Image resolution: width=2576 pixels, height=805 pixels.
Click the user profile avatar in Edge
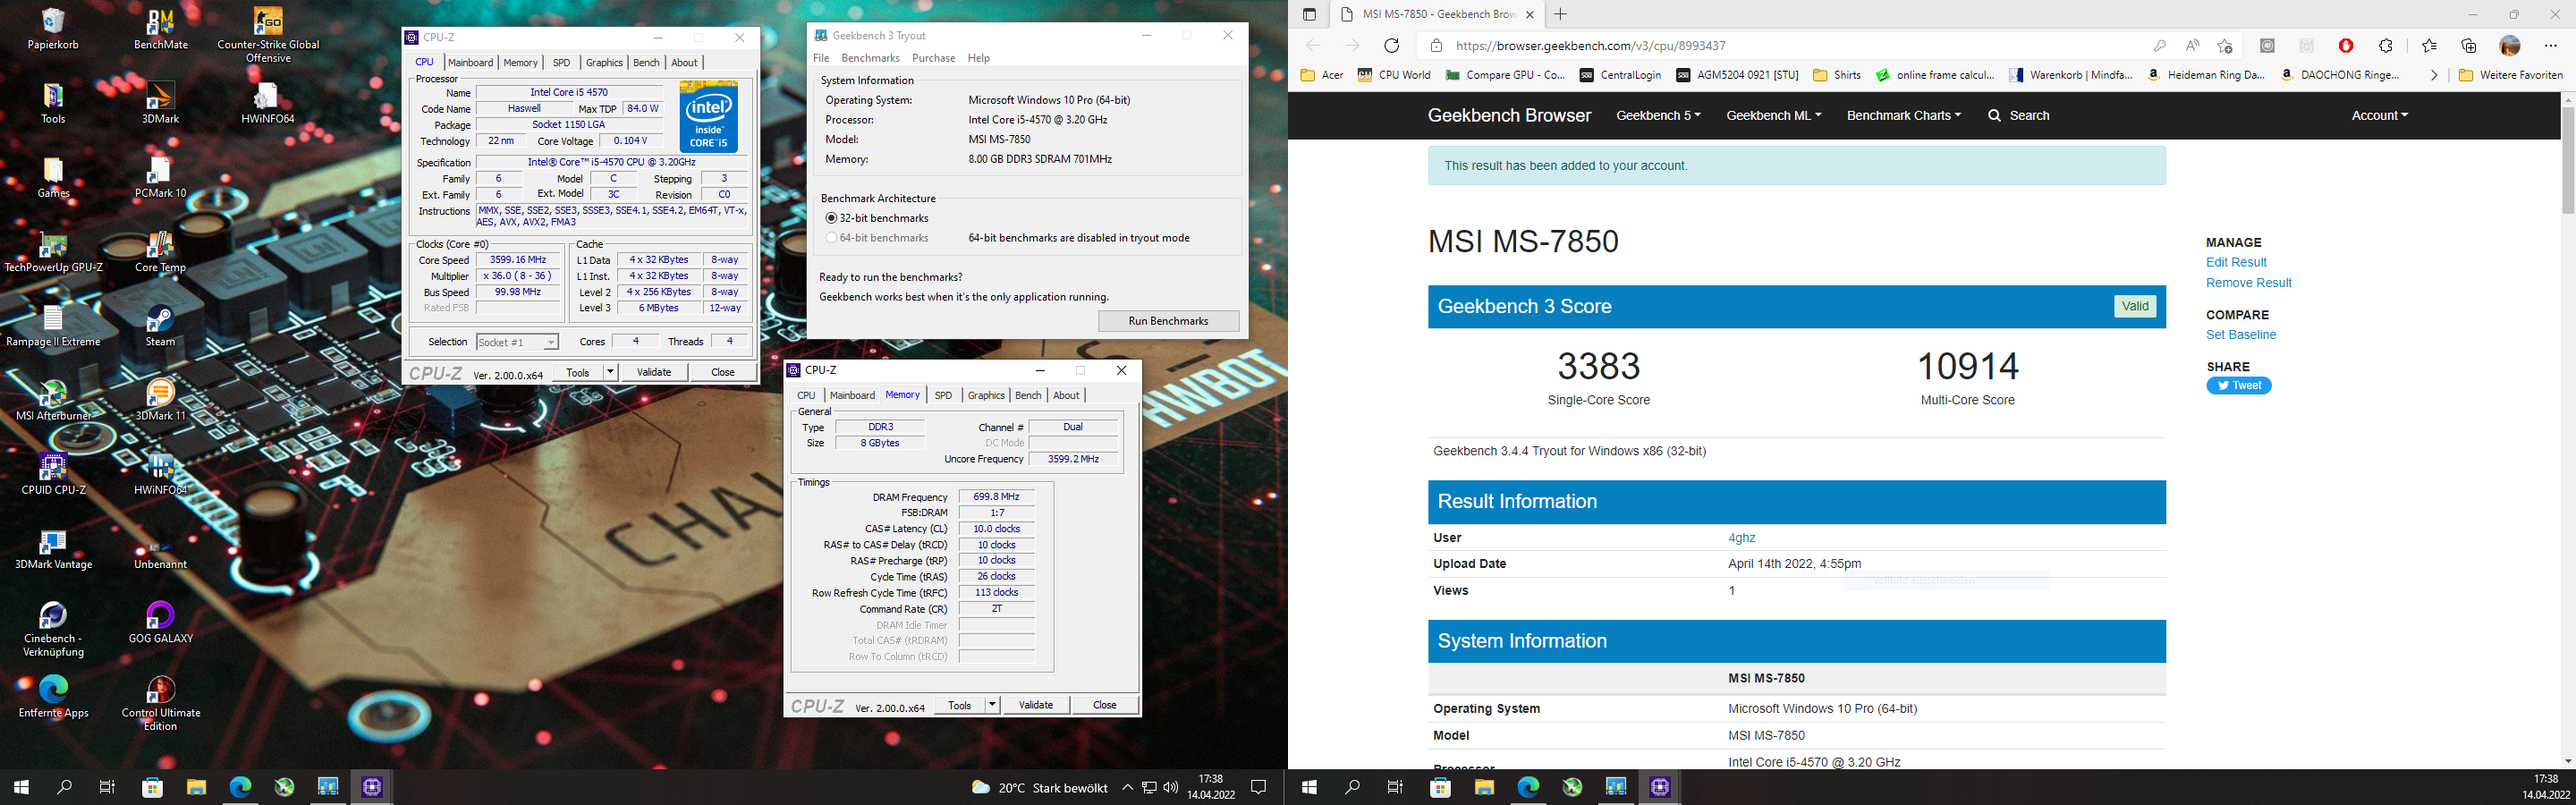pyautogui.click(x=2510, y=45)
